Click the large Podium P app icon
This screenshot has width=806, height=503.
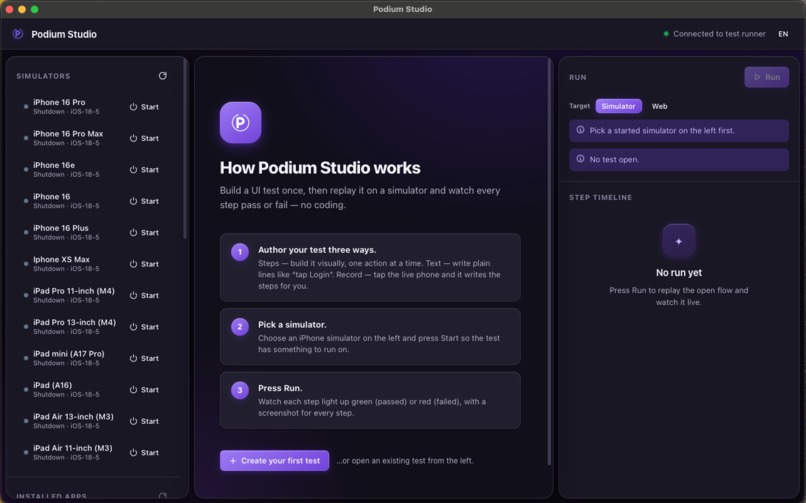(x=241, y=122)
